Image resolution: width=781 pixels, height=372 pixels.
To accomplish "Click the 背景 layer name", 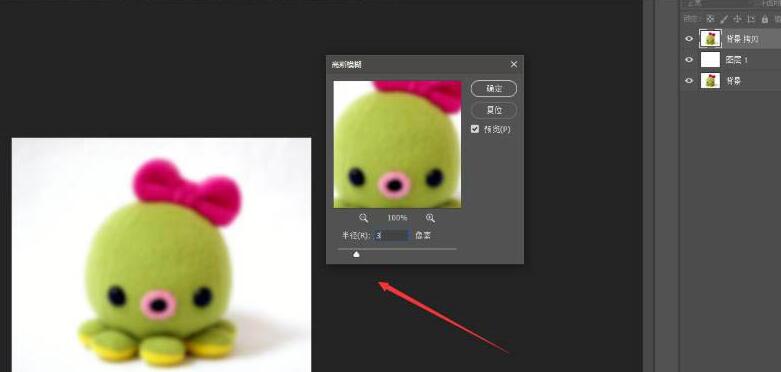I will click(734, 81).
